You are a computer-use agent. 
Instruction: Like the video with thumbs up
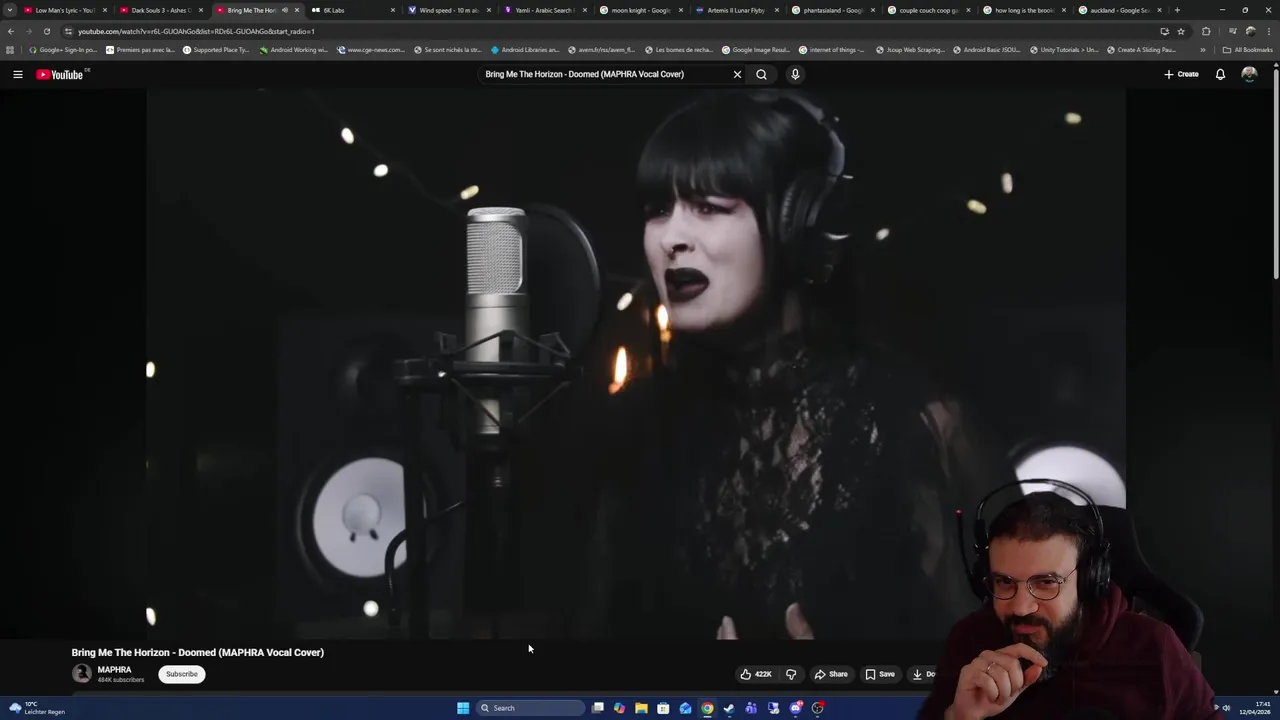click(x=756, y=674)
